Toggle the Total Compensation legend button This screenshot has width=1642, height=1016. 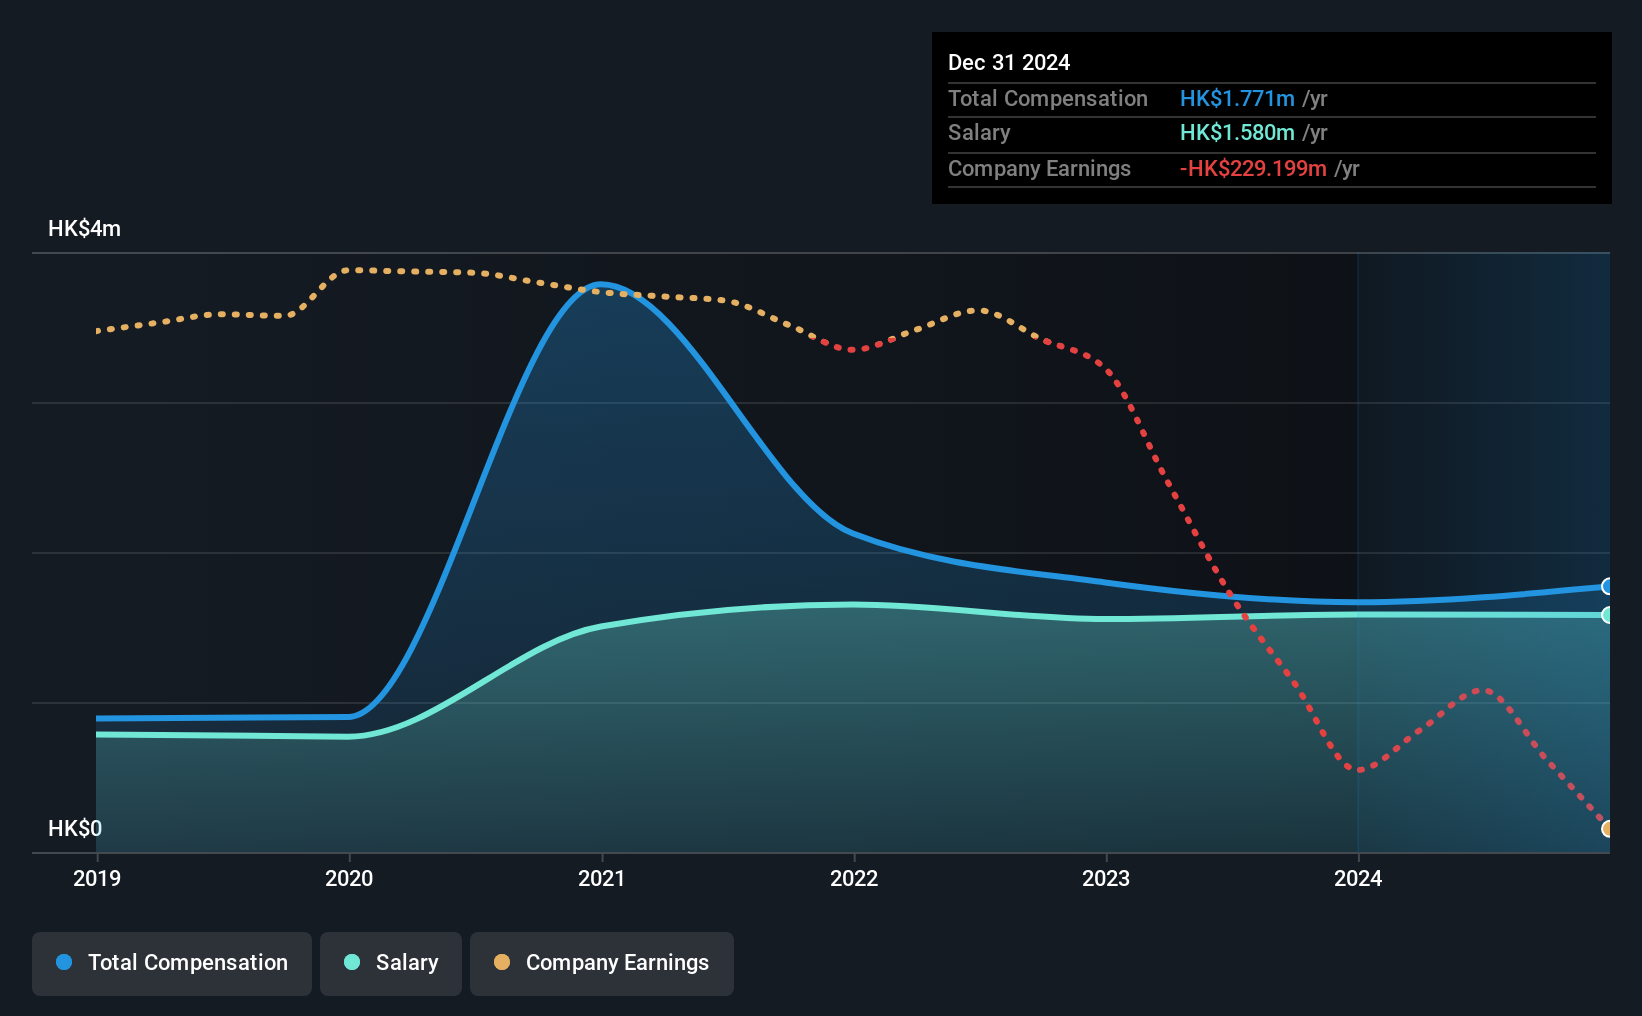tap(172, 963)
